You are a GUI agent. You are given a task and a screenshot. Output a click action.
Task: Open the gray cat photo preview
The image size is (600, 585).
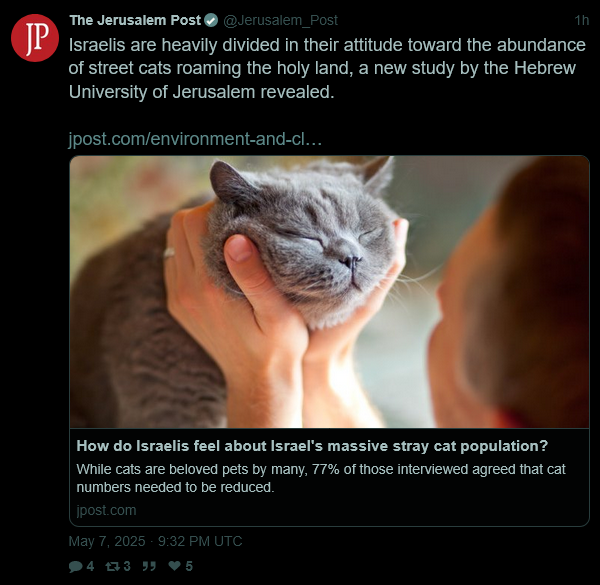[x=329, y=292]
